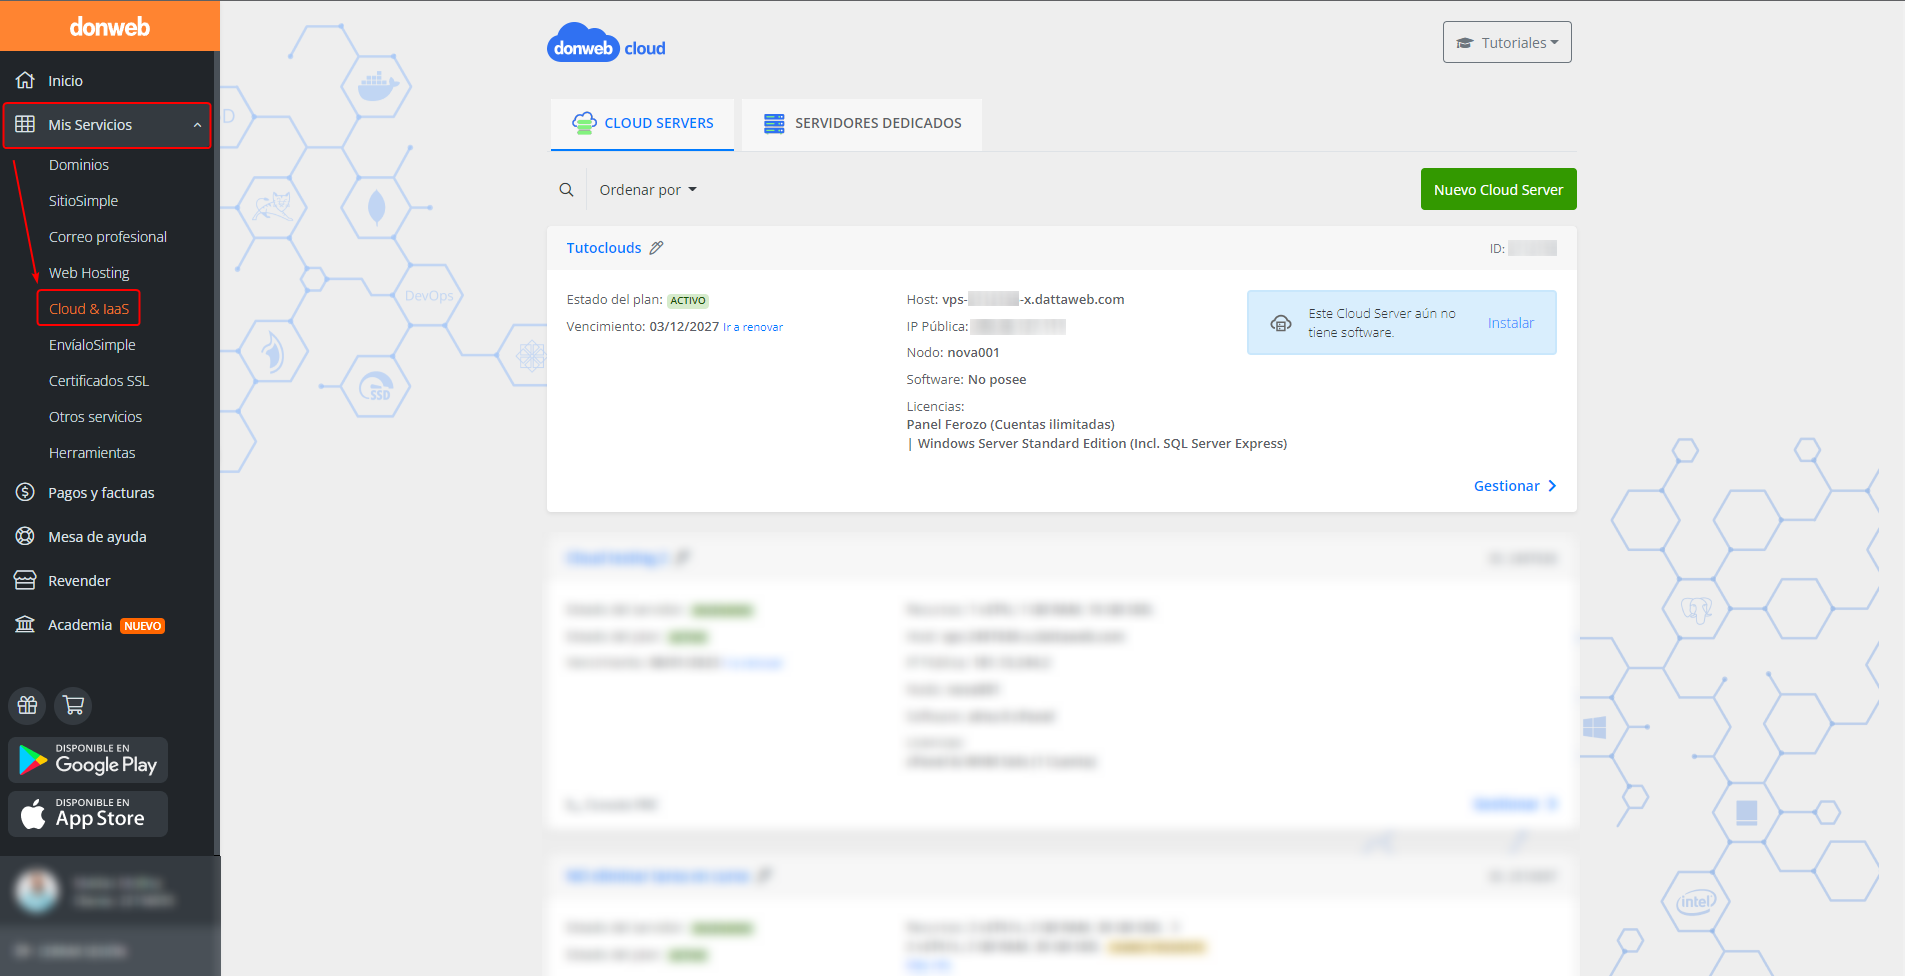Image resolution: width=1905 pixels, height=976 pixels.
Task: Open the Tutoclouds server link
Action: coord(604,248)
